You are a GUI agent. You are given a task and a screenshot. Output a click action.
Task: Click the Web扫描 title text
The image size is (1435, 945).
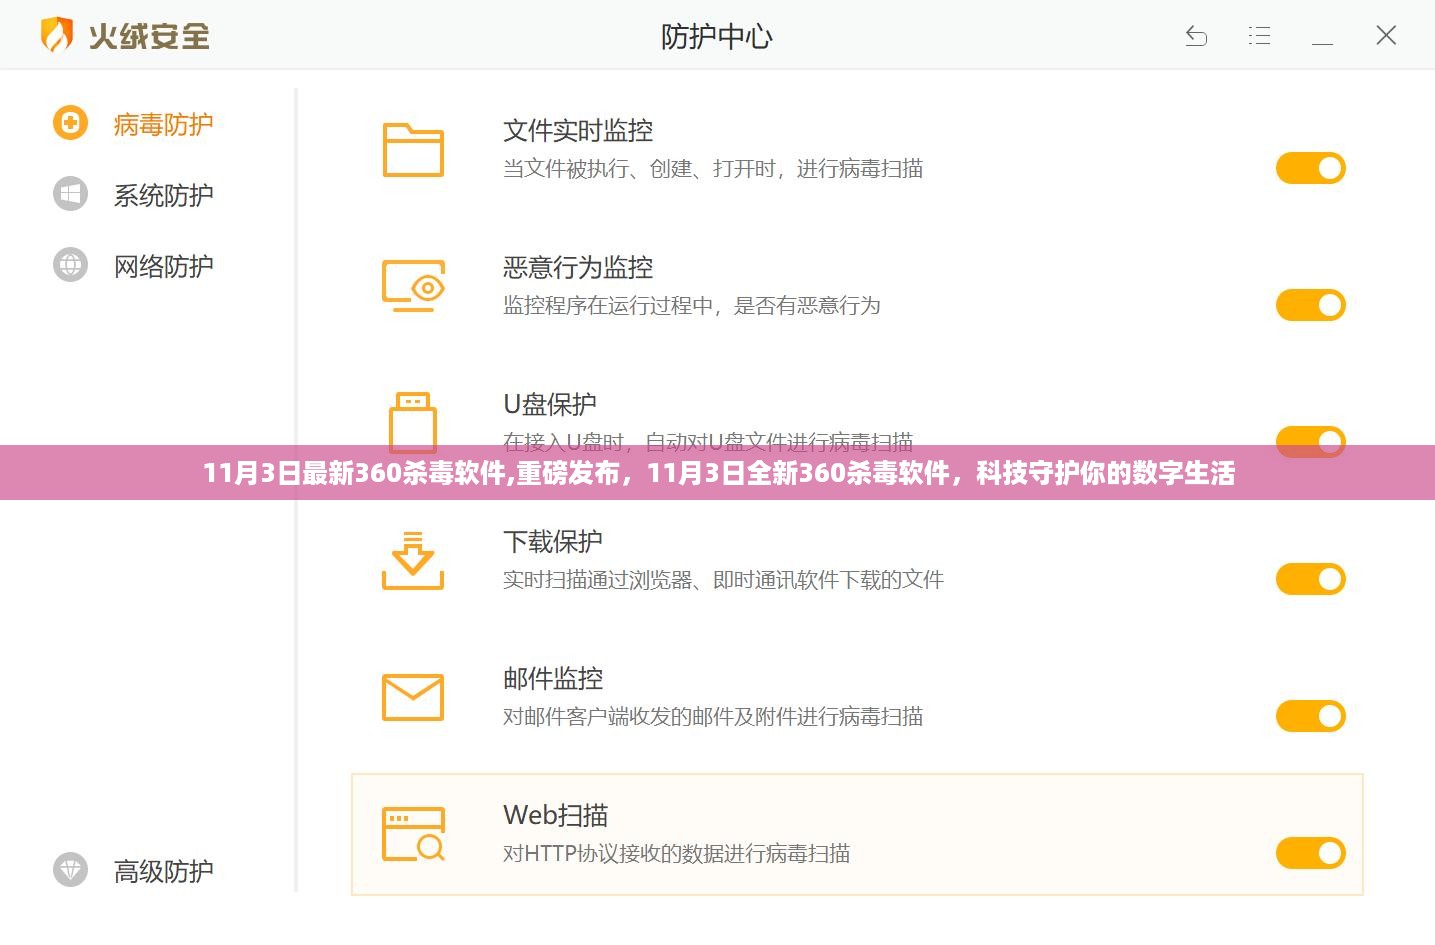tap(555, 816)
